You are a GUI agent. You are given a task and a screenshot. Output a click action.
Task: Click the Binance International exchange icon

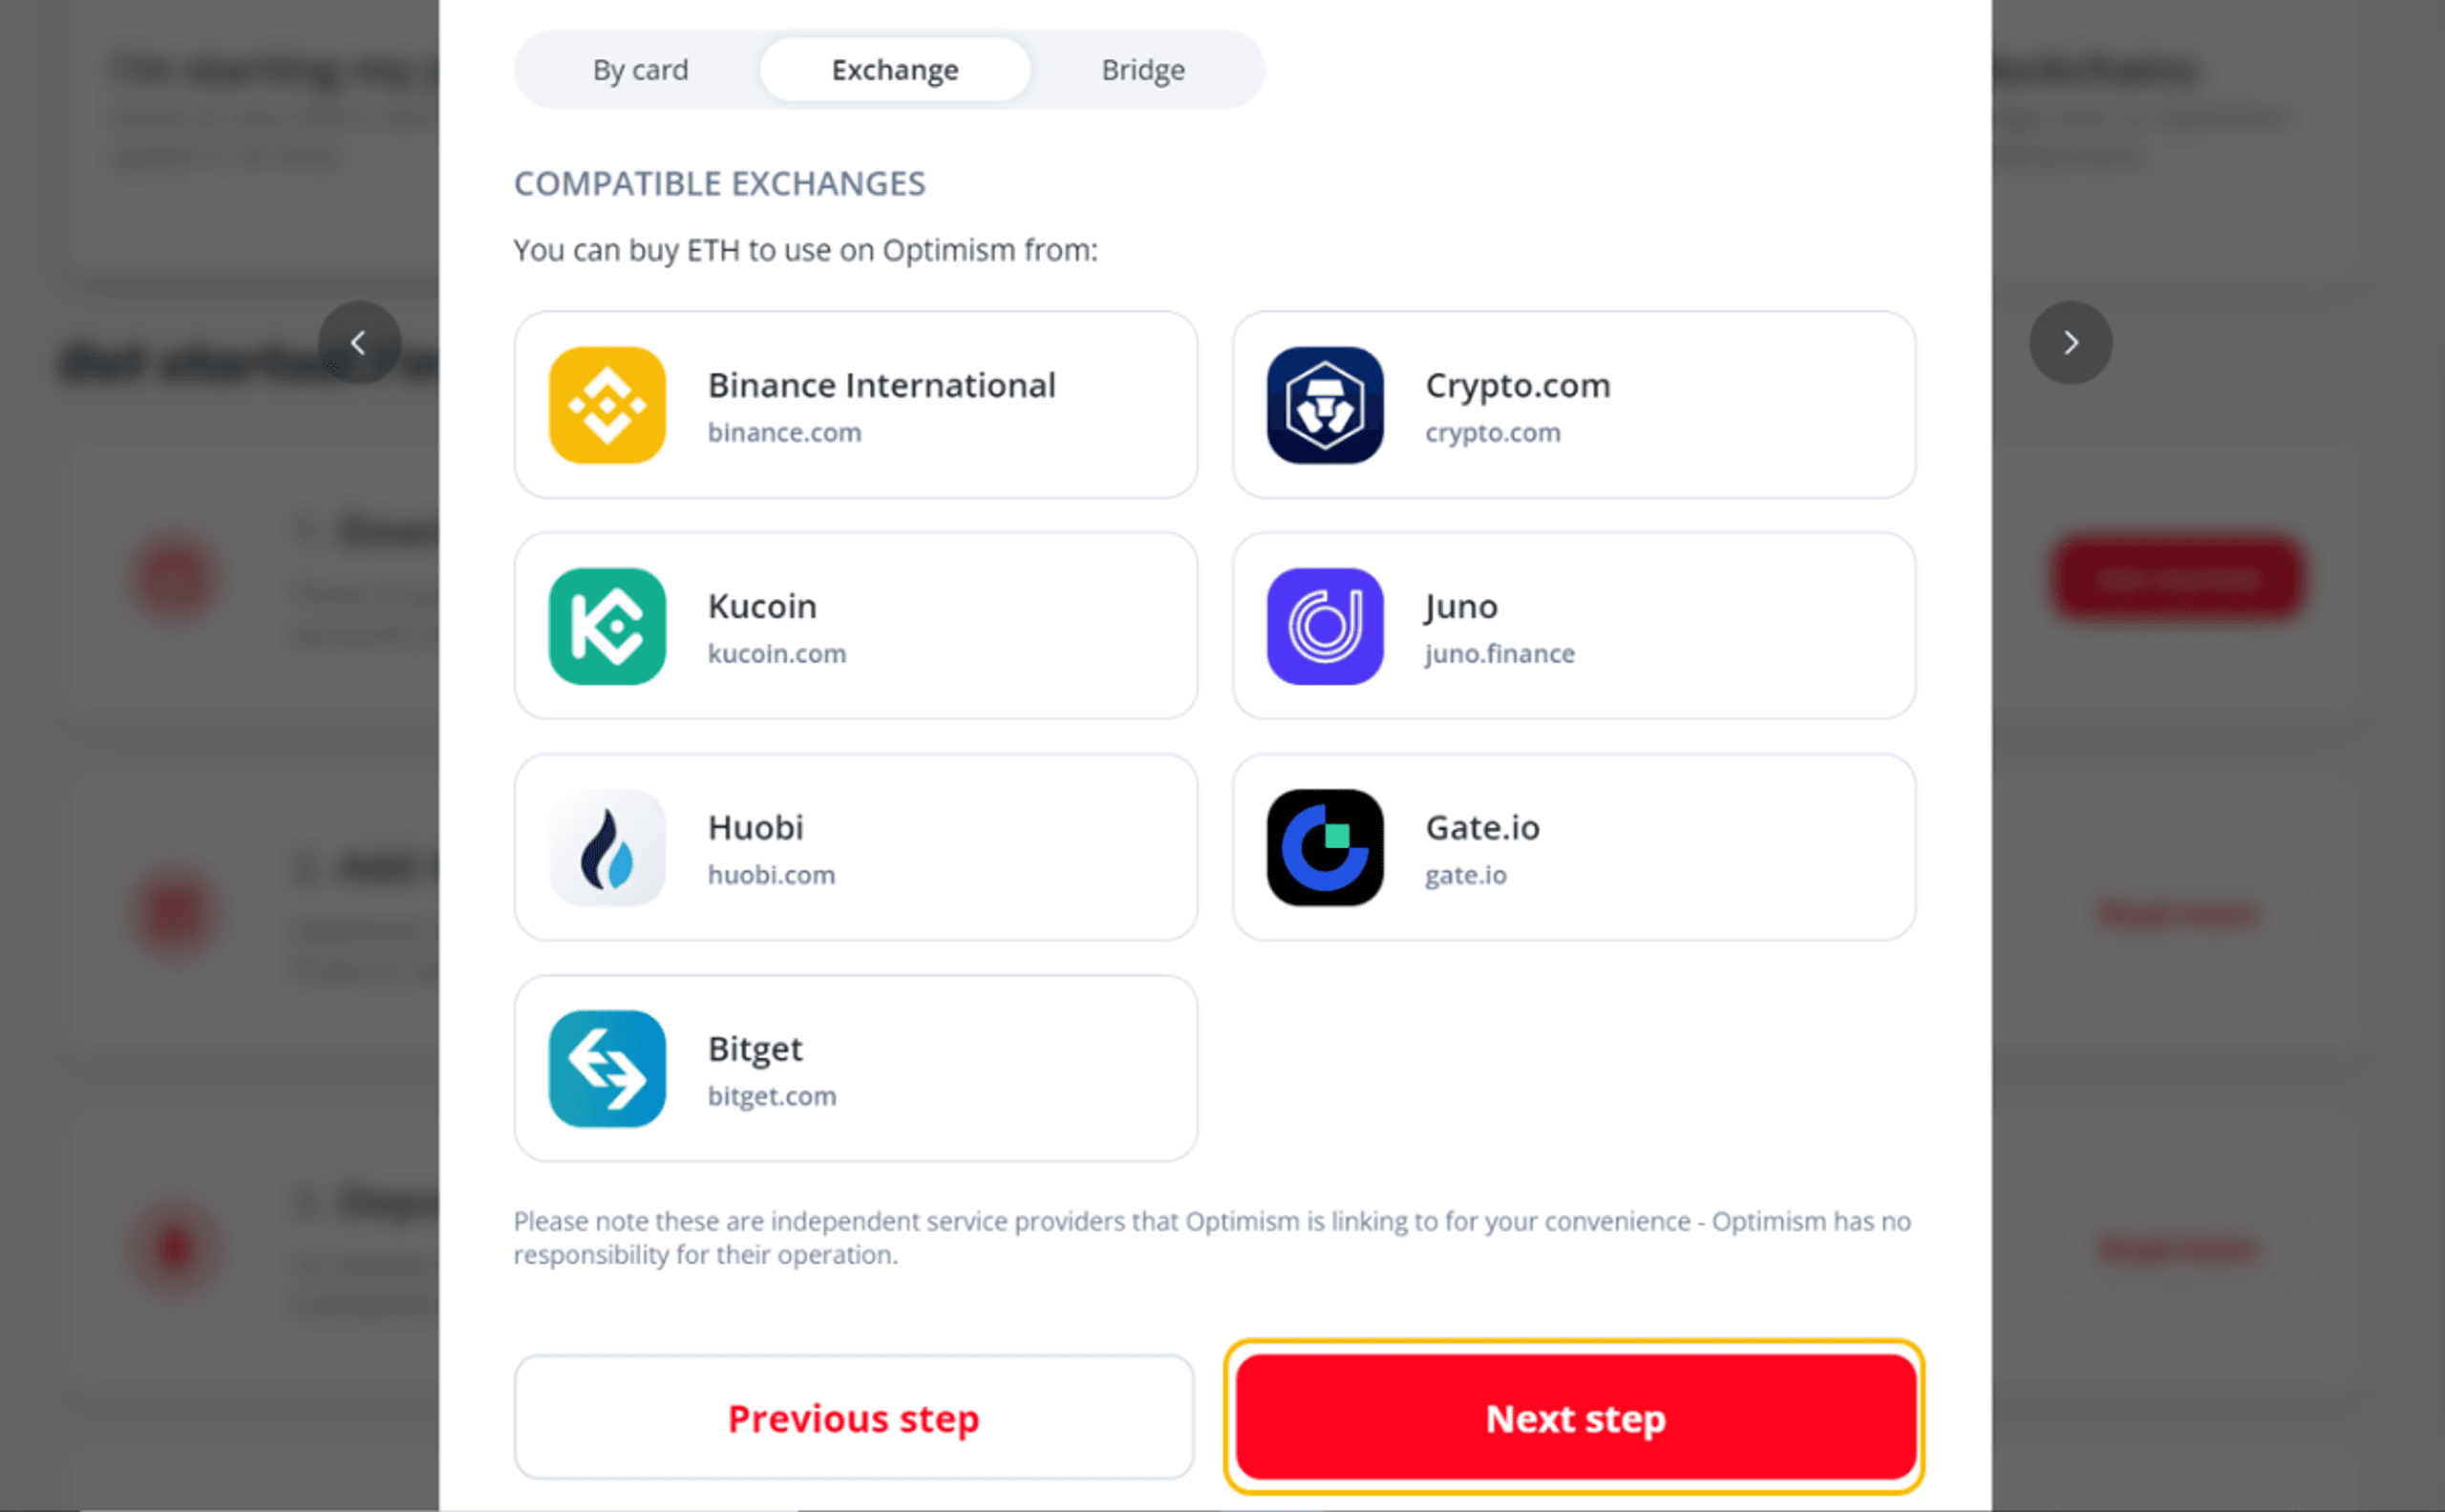[x=607, y=405]
